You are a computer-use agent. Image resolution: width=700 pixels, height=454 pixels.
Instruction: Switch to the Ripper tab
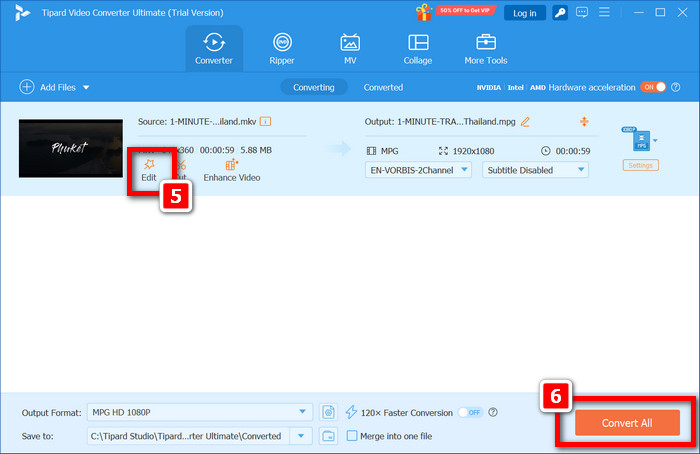tap(282, 49)
